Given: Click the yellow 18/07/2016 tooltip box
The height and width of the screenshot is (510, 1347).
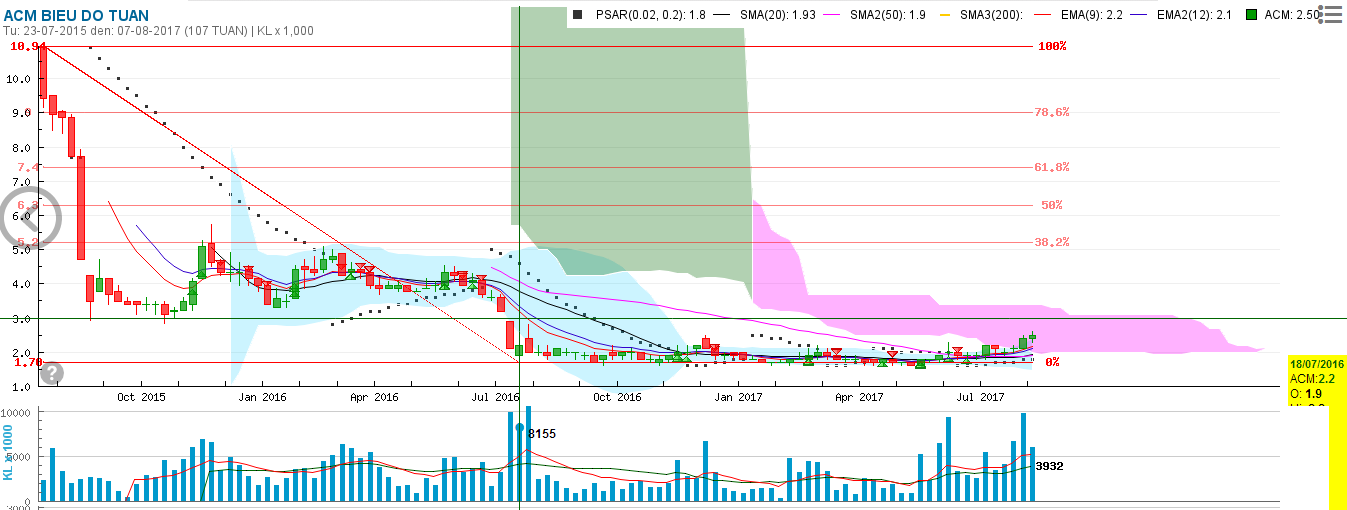Looking at the screenshot, I should coord(1317,381).
